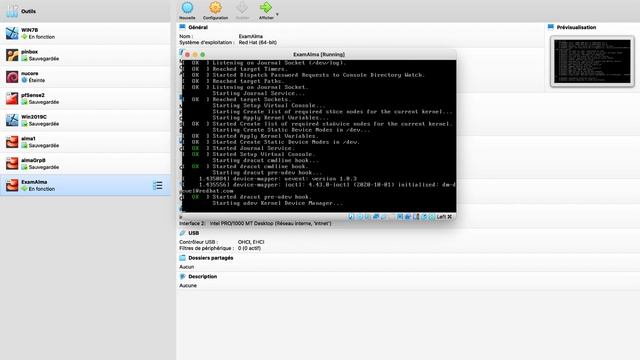Click the greyed-out Oublier arrow icon

click(x=242, y=8)
